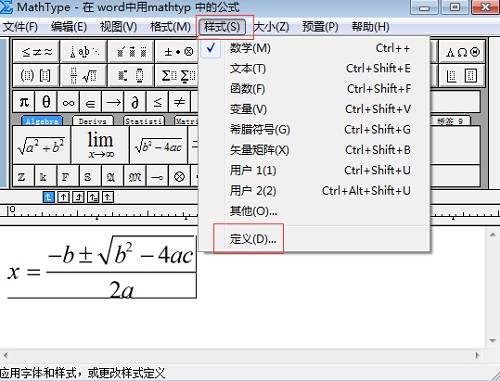
Task: Switch to the Statisti tab
Action: (144, 121)
